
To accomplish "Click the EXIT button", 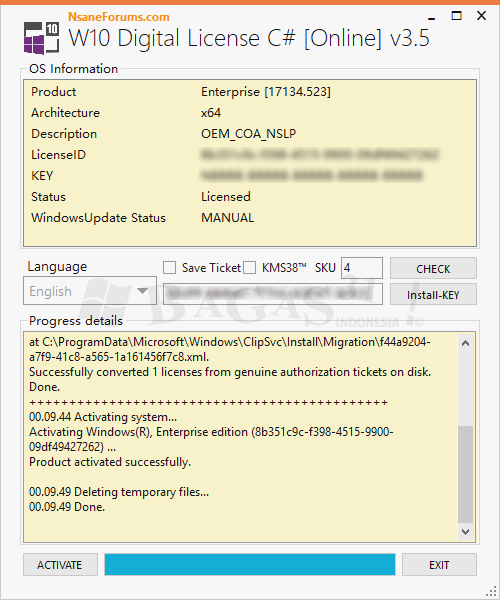I will [439, 564].
